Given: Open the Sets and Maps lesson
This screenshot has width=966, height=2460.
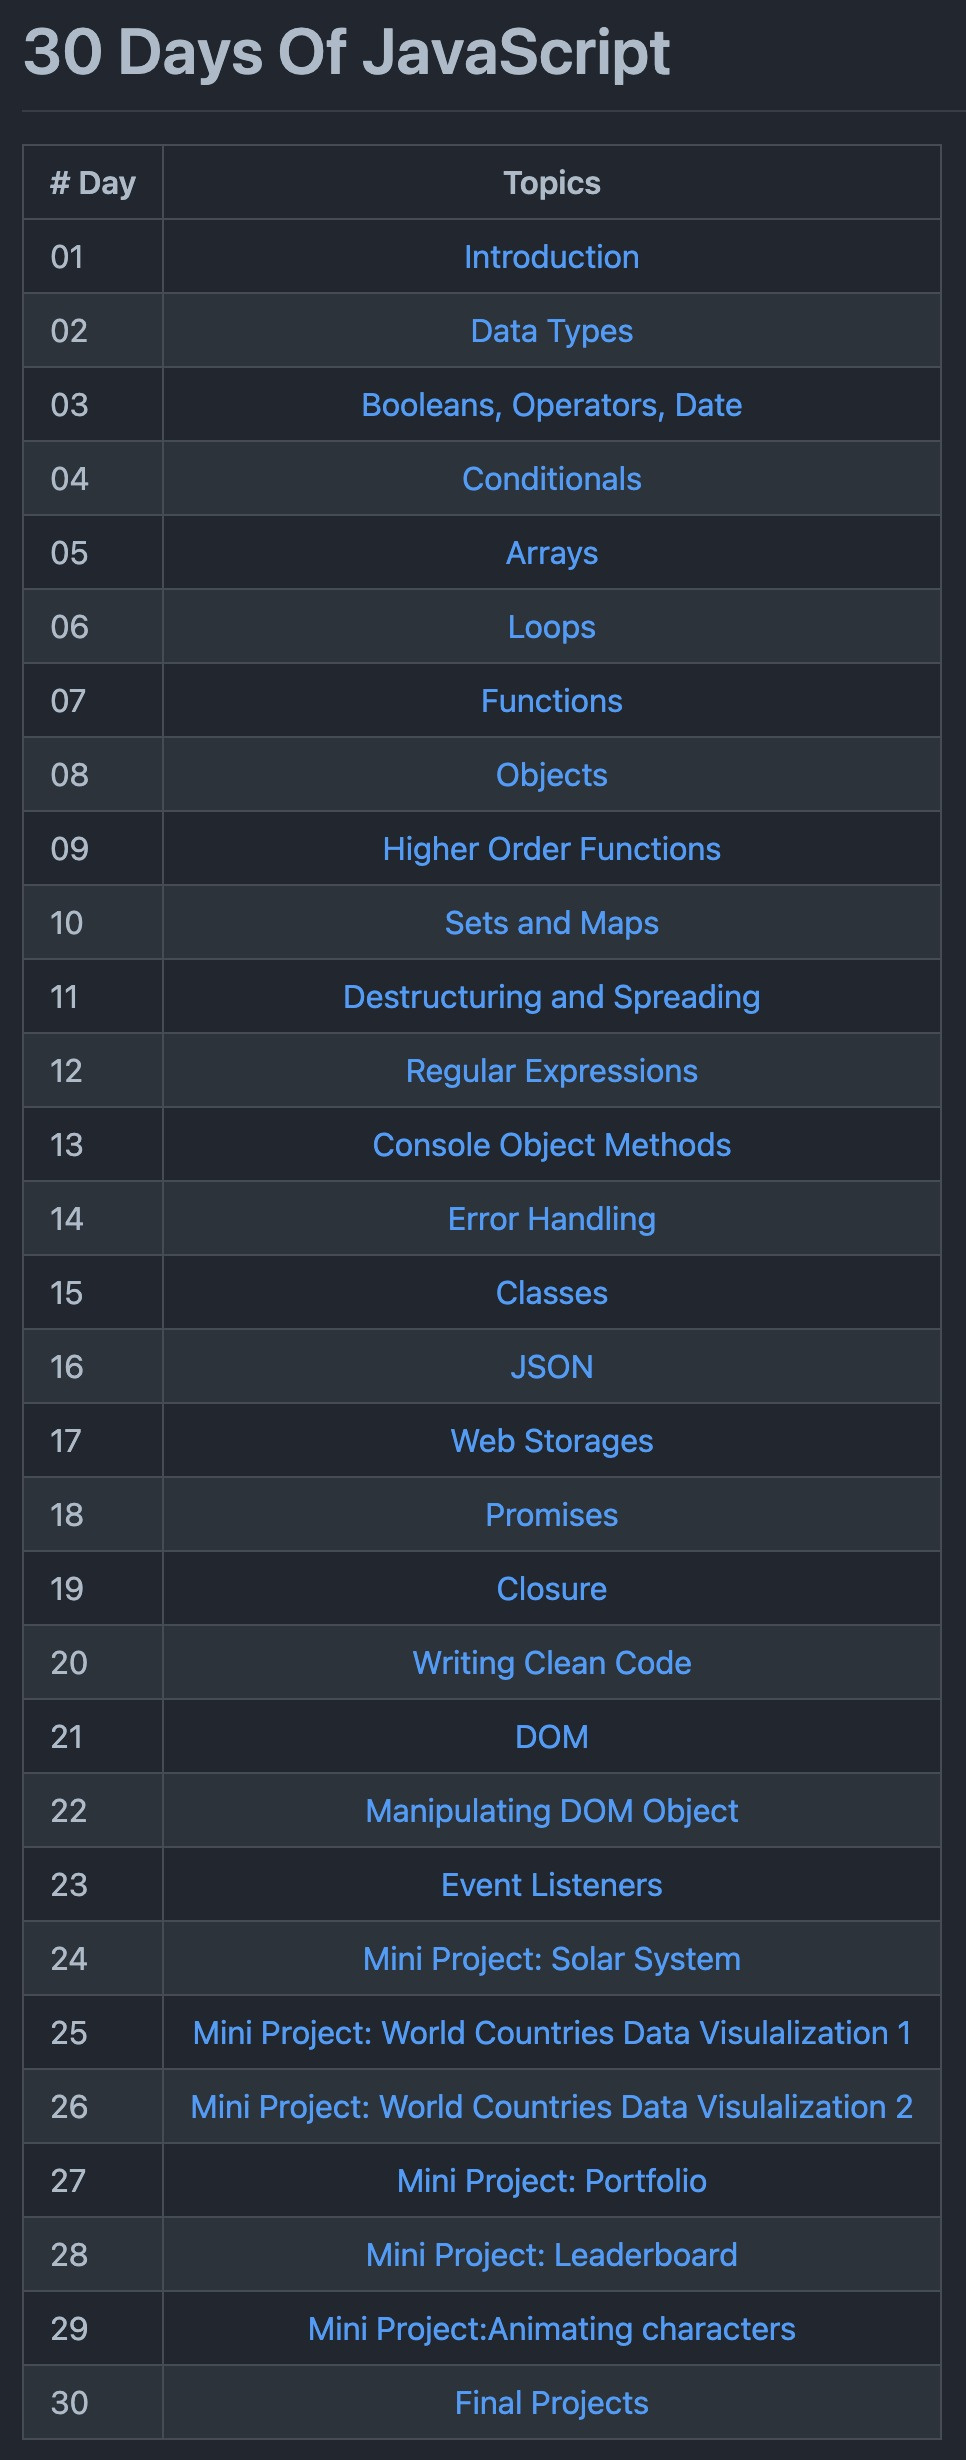Looking at the screenshot, I should coord(551,923).
